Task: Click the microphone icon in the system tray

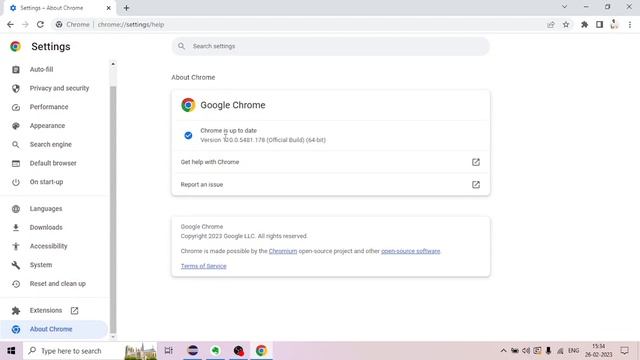Action: coord(549,351)
